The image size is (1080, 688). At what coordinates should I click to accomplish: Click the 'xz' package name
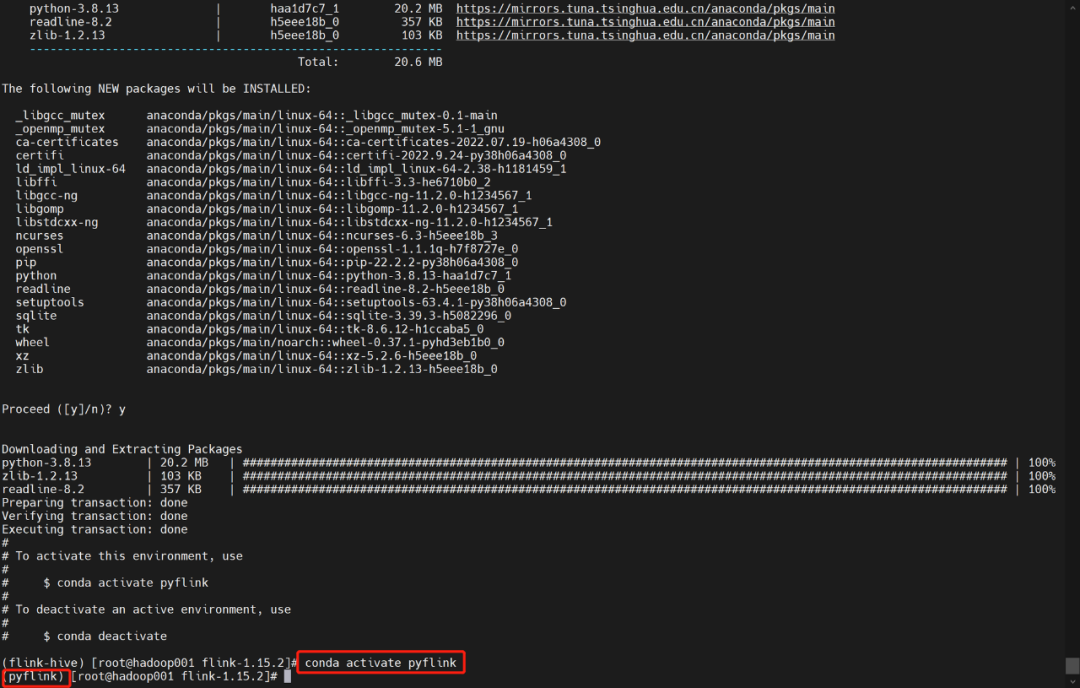22,356
